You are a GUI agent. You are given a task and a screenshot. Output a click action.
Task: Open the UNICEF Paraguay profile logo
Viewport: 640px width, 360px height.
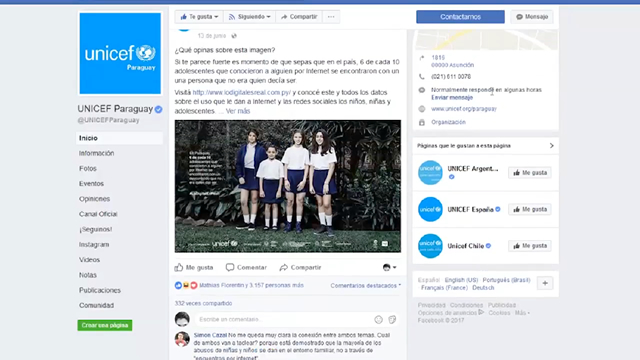pyautogui.click(x=120, y=53)
